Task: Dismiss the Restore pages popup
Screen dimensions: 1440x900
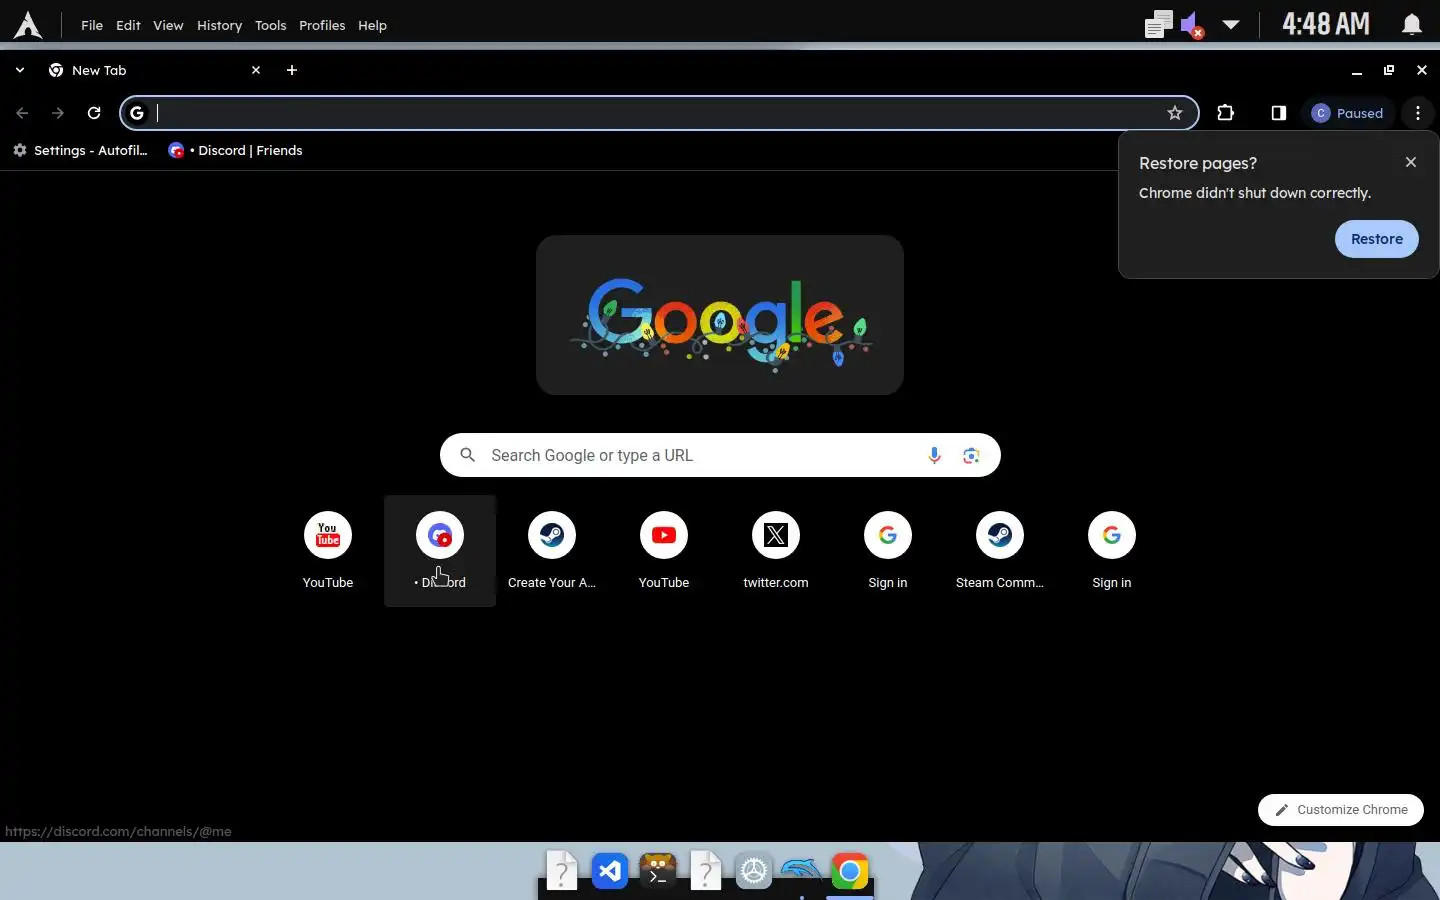Action: pyautogui.click(x=1411, y=162)
